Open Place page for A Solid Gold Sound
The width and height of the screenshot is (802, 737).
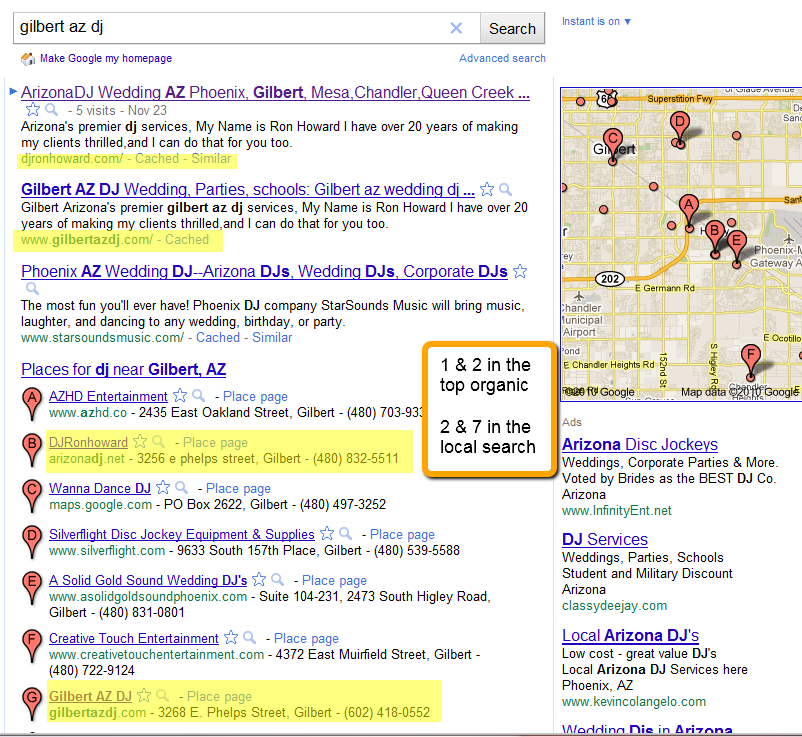[335, 580]
